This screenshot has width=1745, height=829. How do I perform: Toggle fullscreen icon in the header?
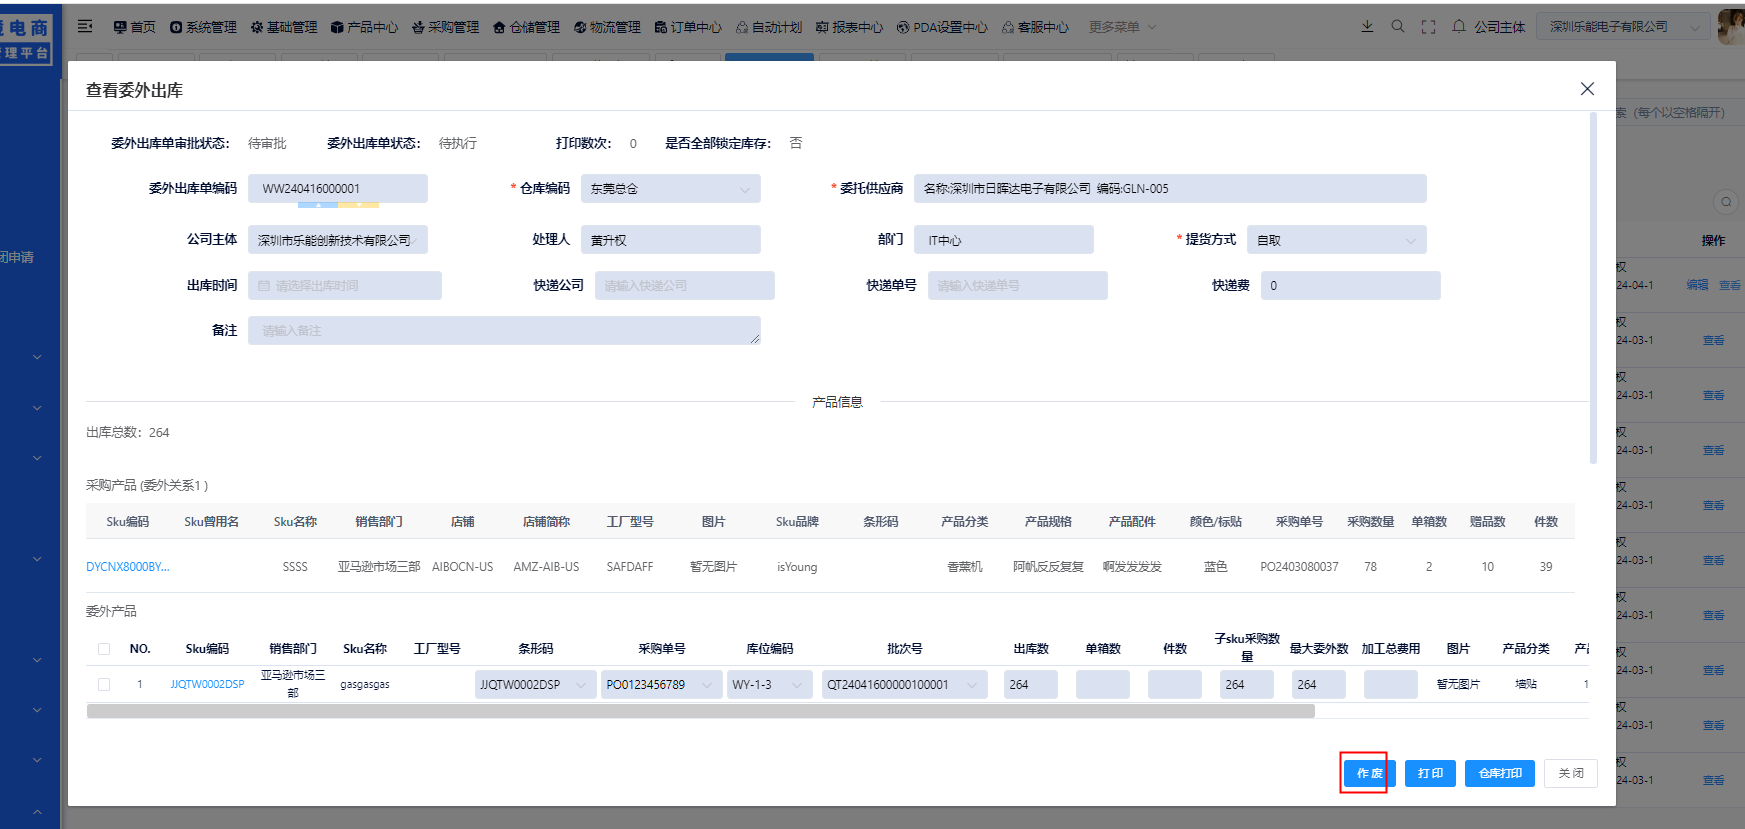coord(1428,27)
